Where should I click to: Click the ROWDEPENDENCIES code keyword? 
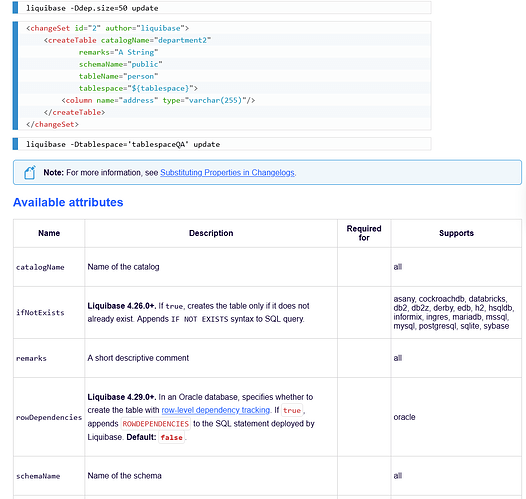pos(156,424)
